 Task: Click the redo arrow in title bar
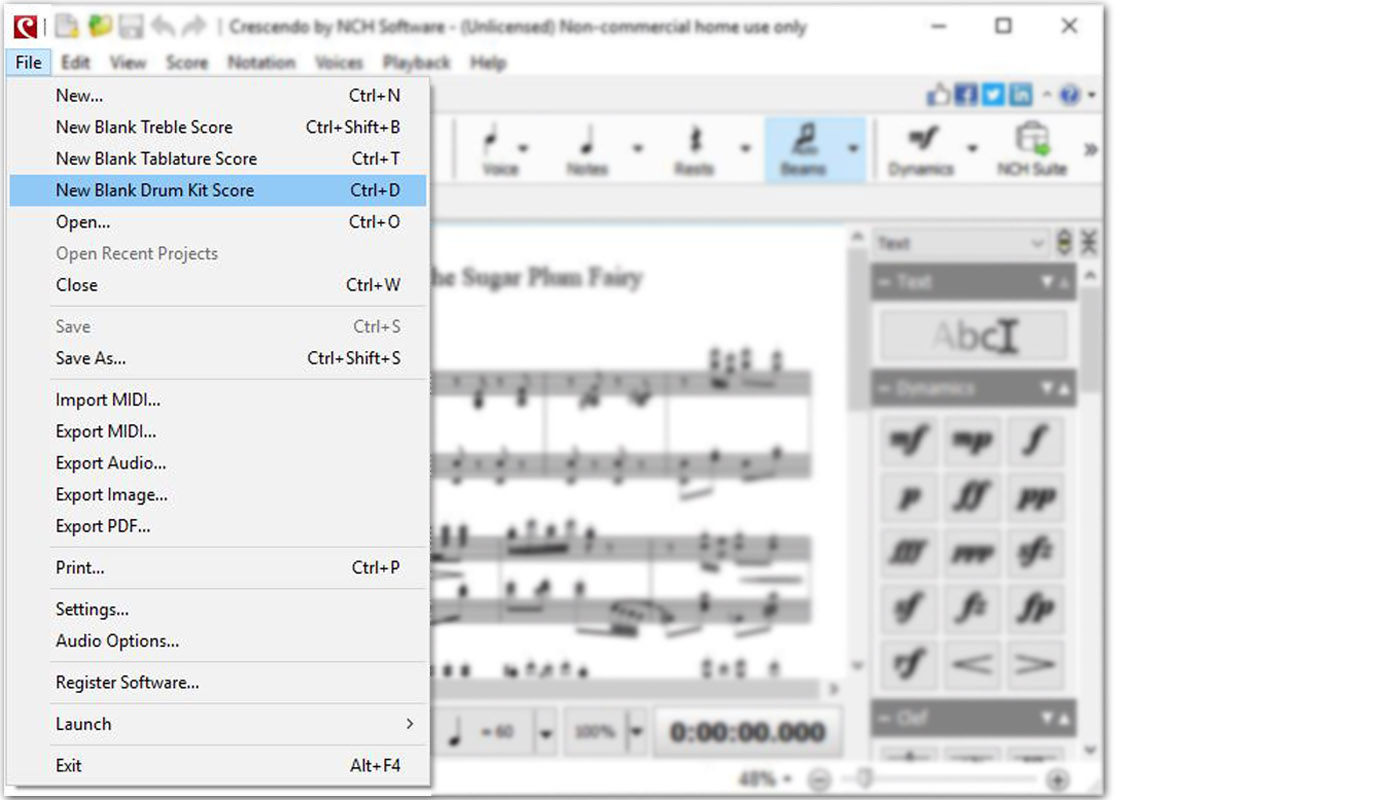pyautogui.click(x=193, y=27)
